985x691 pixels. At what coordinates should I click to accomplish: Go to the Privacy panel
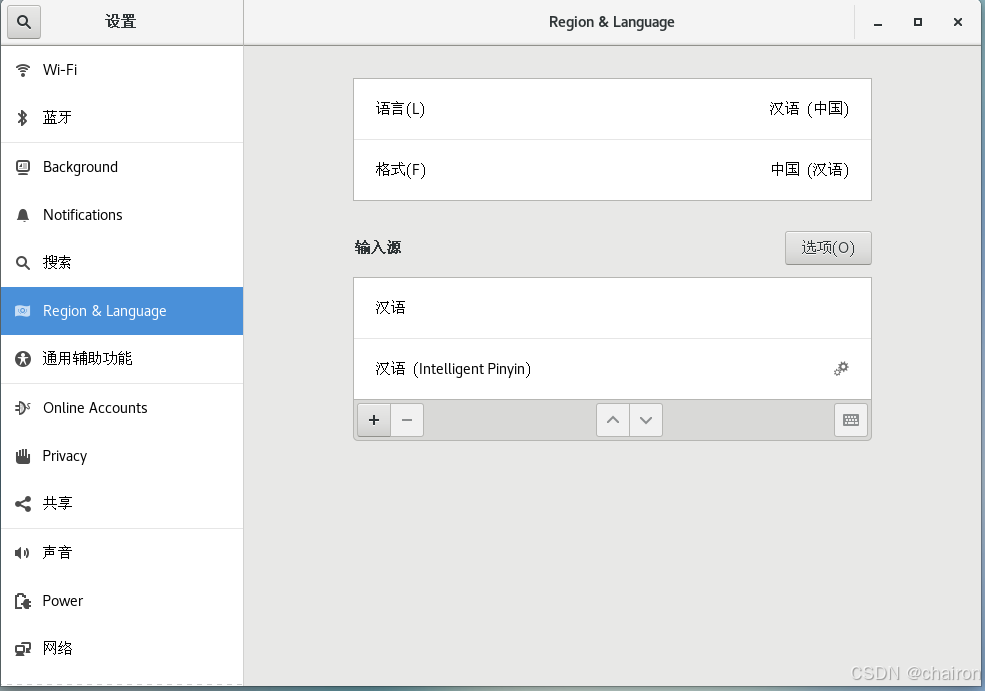(x=122, y=456)
